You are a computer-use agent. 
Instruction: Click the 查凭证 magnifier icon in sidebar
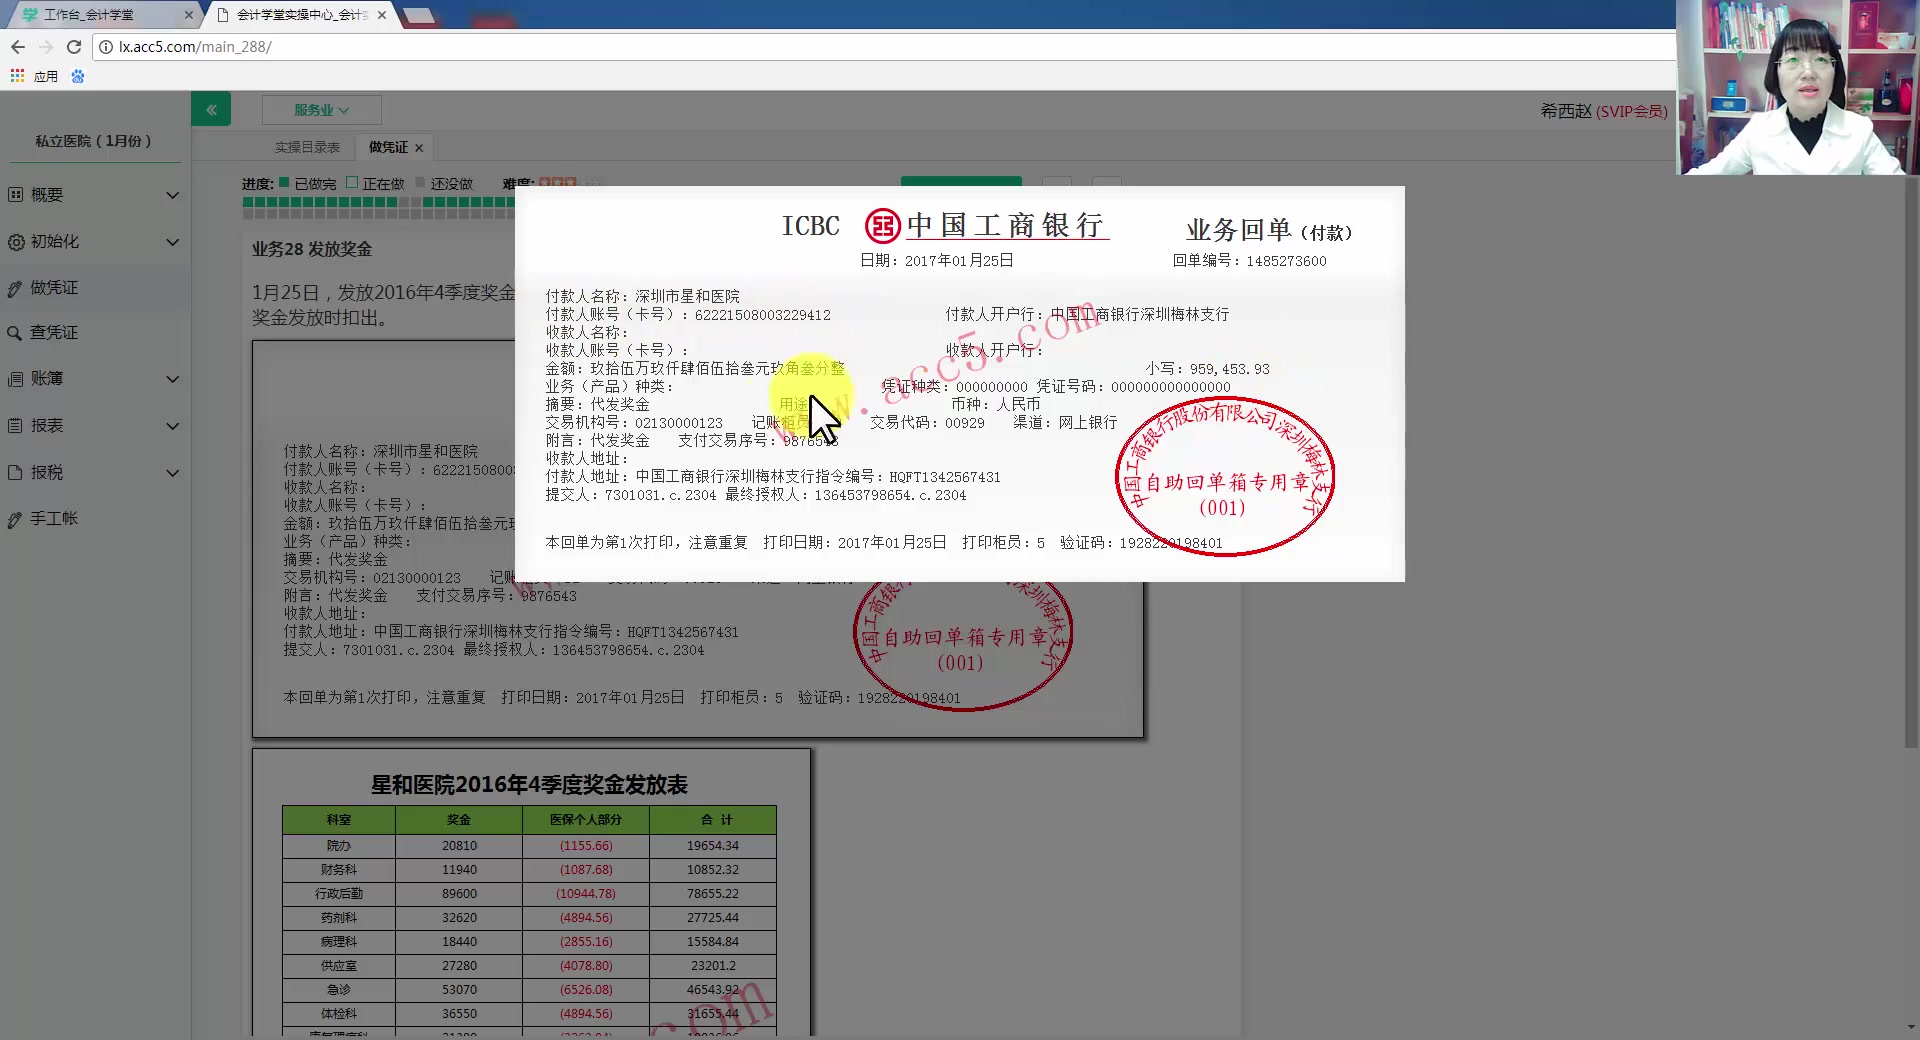(14, 333)
